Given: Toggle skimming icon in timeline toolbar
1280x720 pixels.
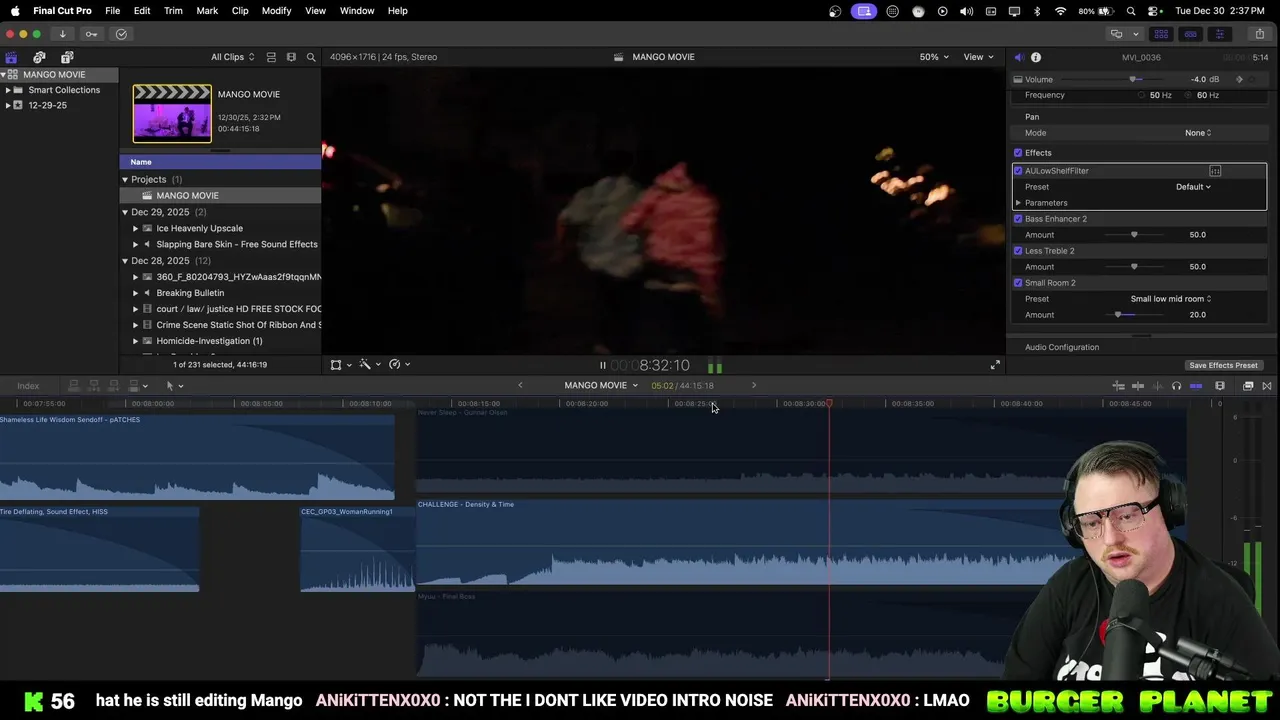Looking at the screenshot, I should (1138, 386).
